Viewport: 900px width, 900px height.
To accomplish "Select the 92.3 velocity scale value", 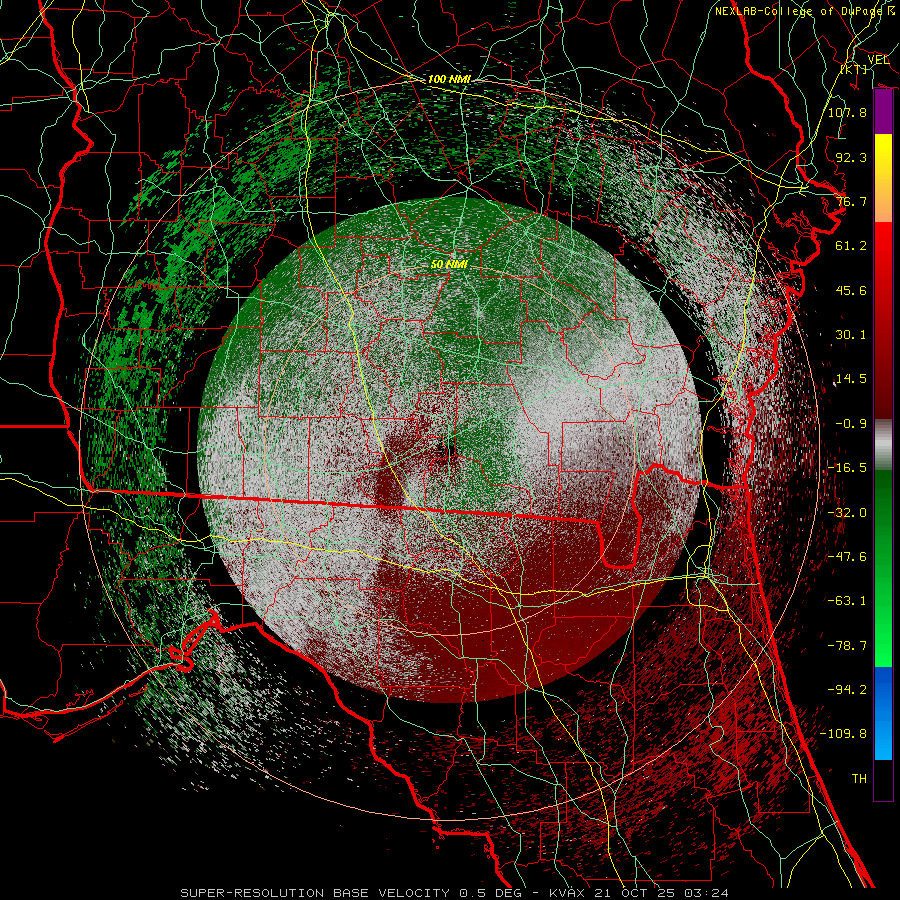I will (851, 157).
